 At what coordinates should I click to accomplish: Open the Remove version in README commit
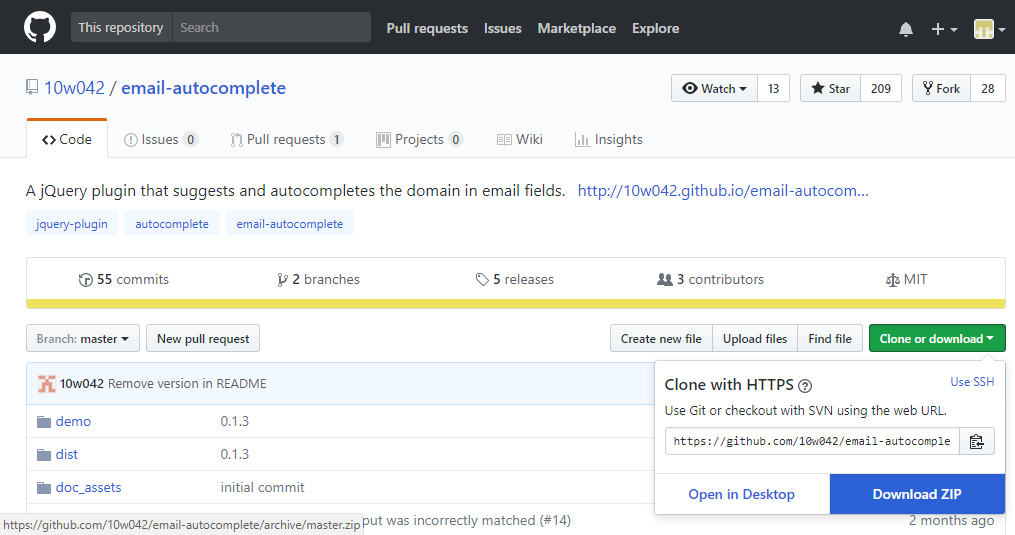tap(187, 383)
